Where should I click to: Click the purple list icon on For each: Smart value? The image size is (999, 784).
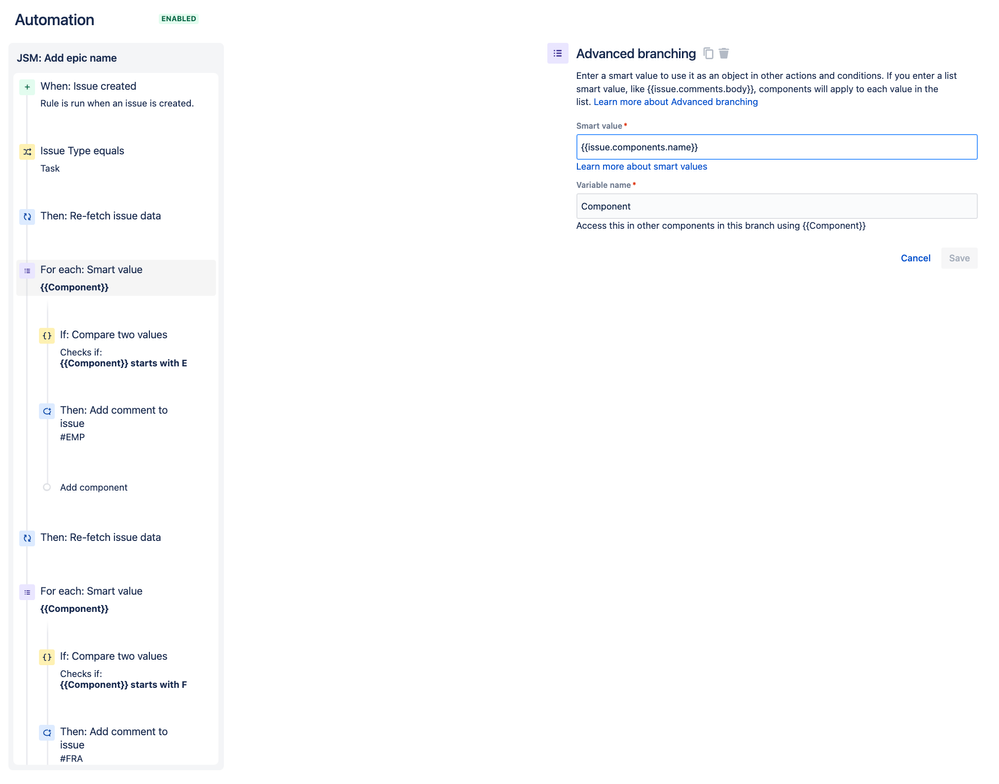(27, 271)
